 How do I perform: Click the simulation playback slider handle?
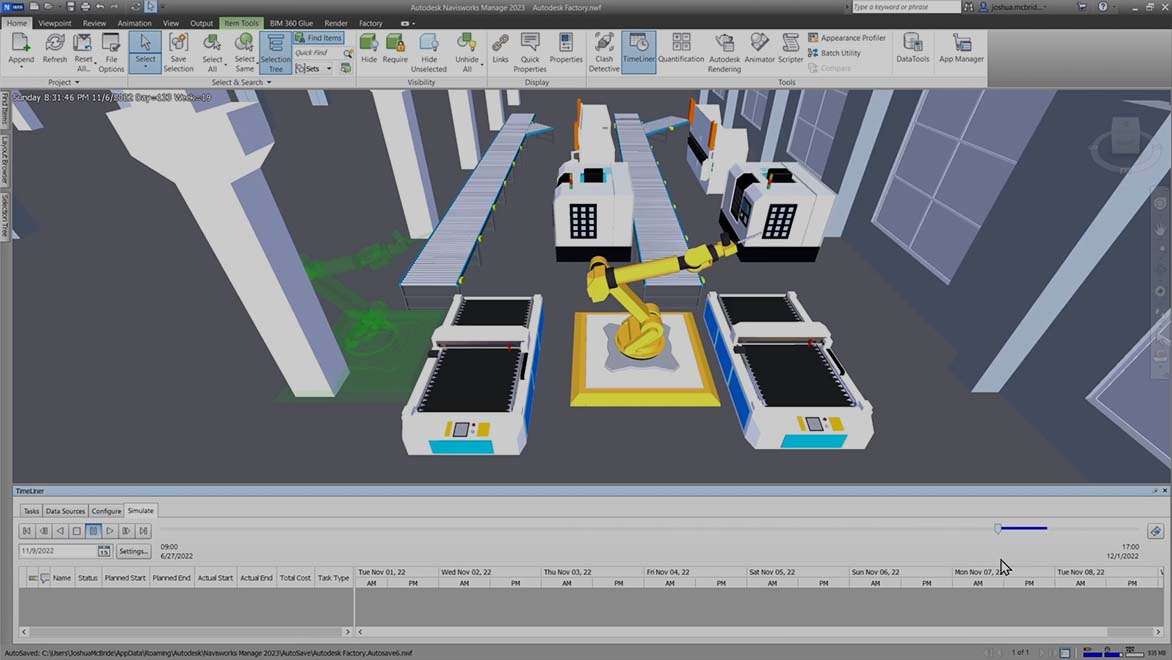pyautogui.click(x=997, y=529)
